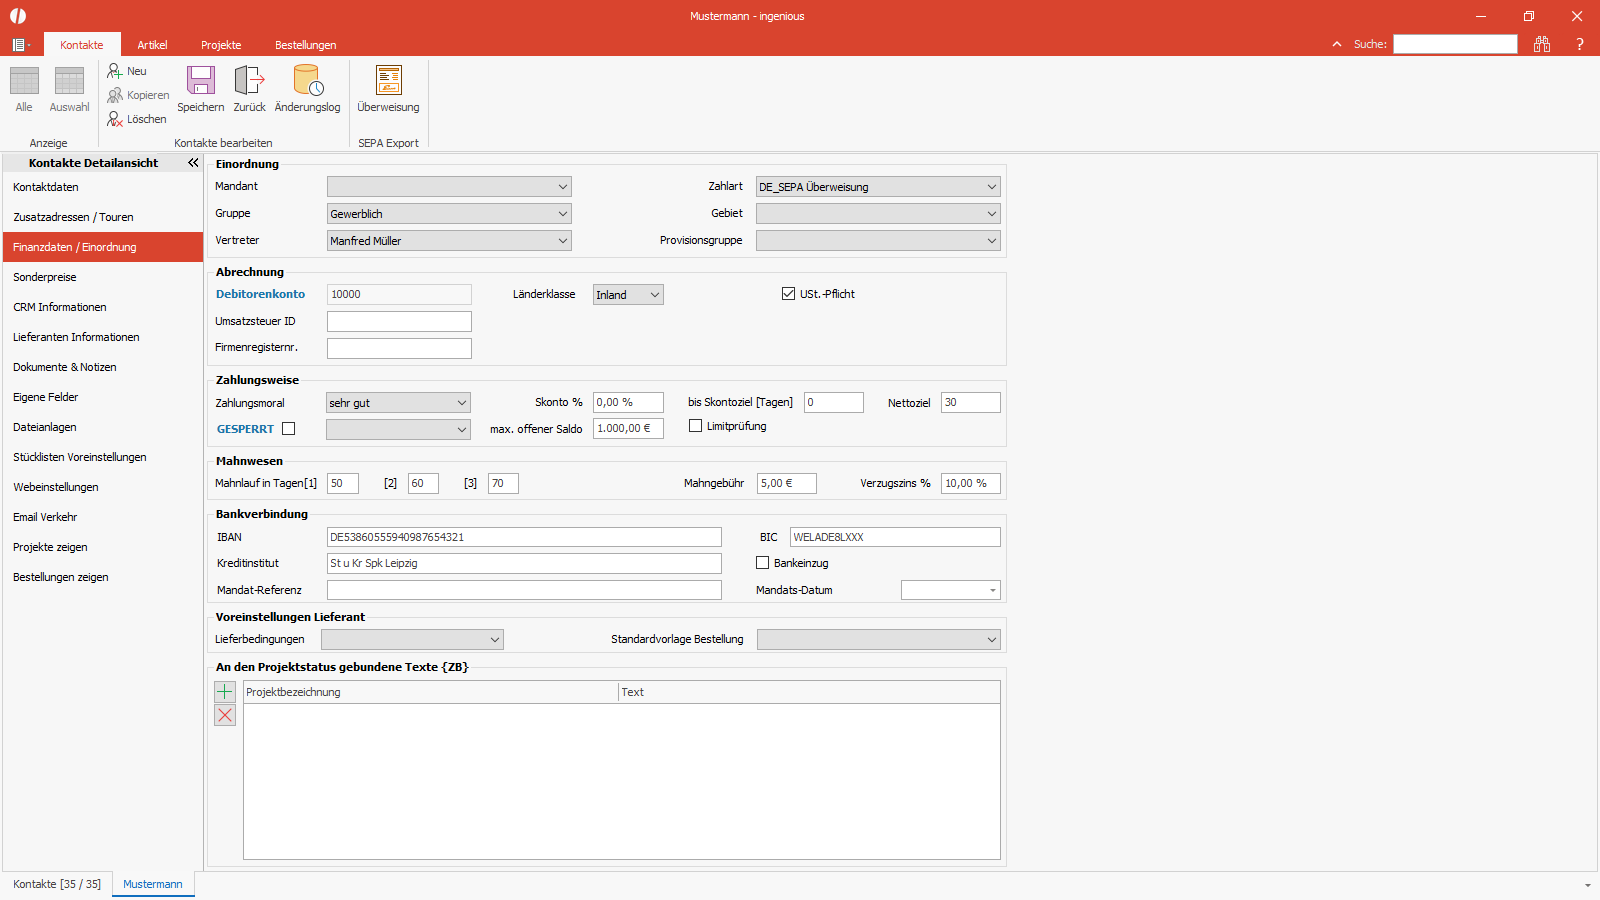This screenshot has height=900, width=1600.
Task: Click the binoculars search icon
Action: [x=1542, y=44]
